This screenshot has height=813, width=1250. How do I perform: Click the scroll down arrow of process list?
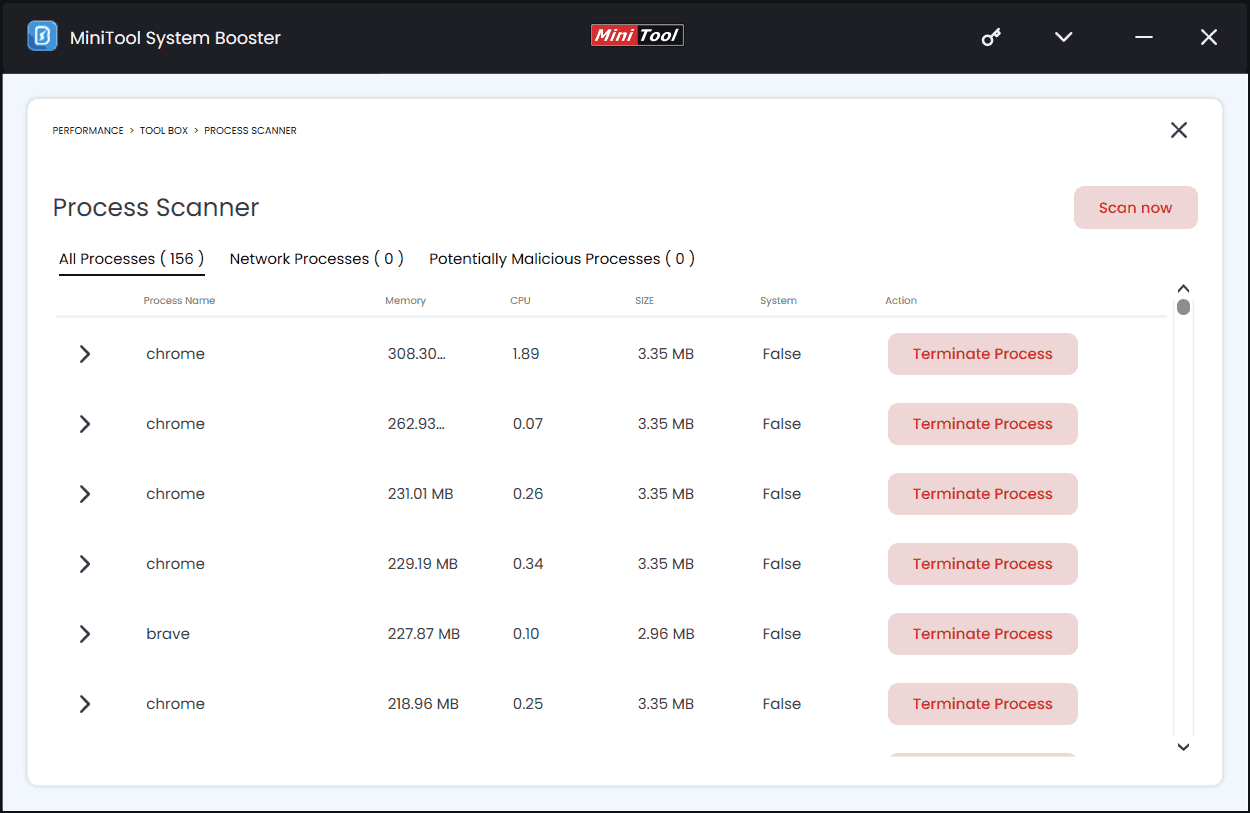[x=1183, y=746]
